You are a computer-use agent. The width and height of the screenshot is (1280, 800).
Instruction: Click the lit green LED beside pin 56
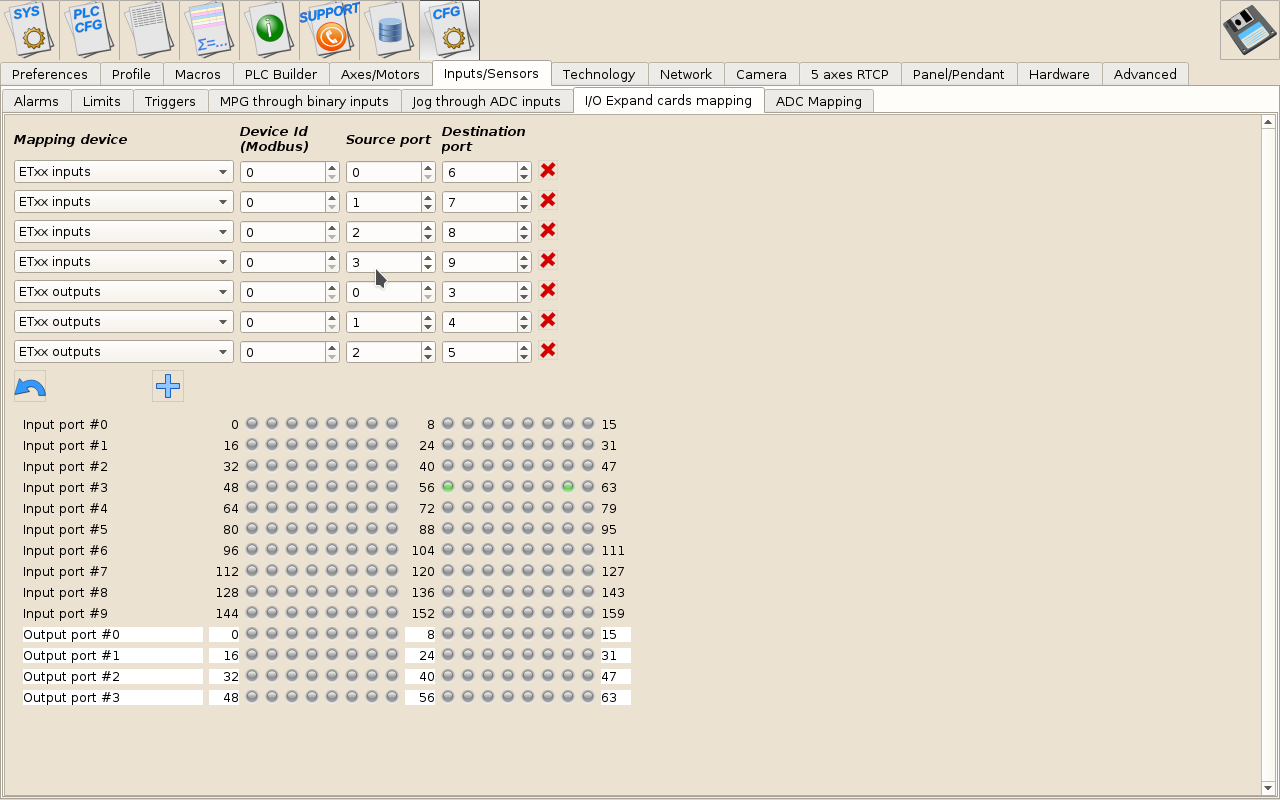click(448, 487)
